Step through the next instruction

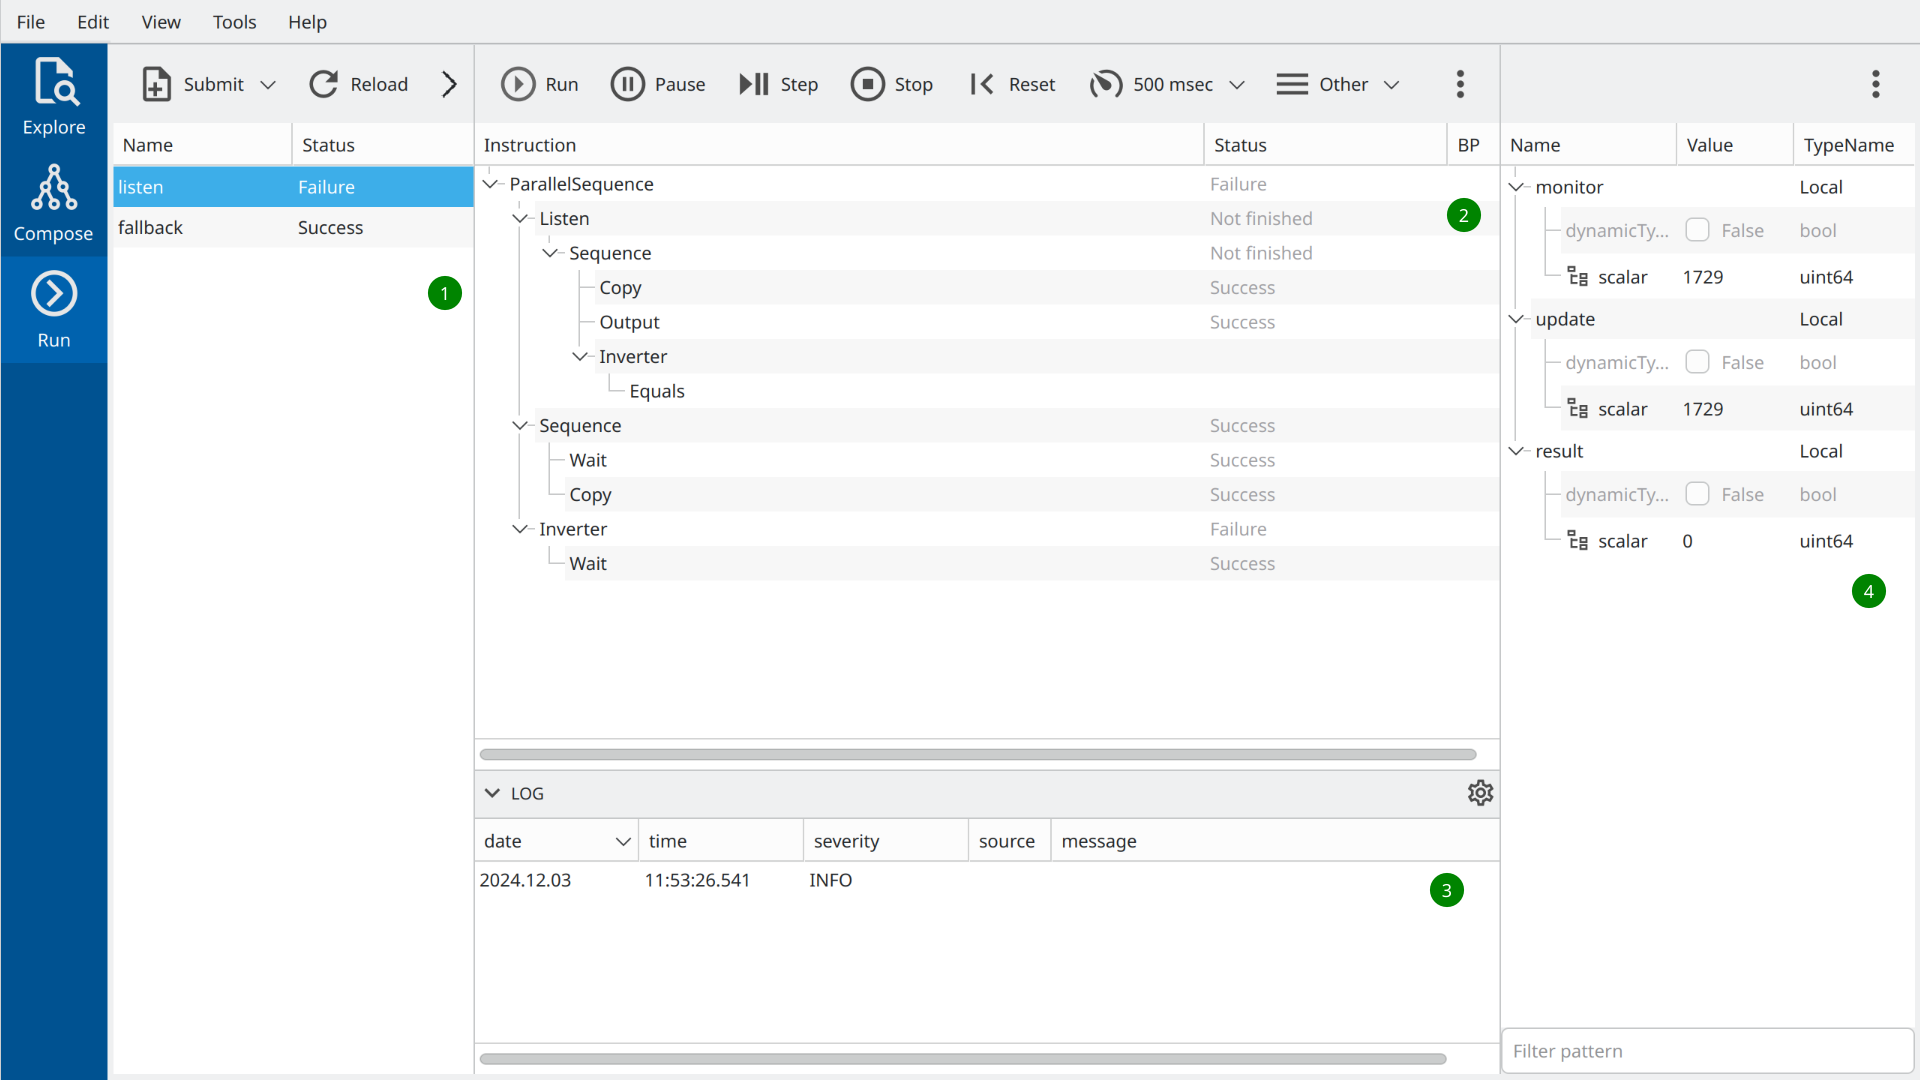coord(778,84)
